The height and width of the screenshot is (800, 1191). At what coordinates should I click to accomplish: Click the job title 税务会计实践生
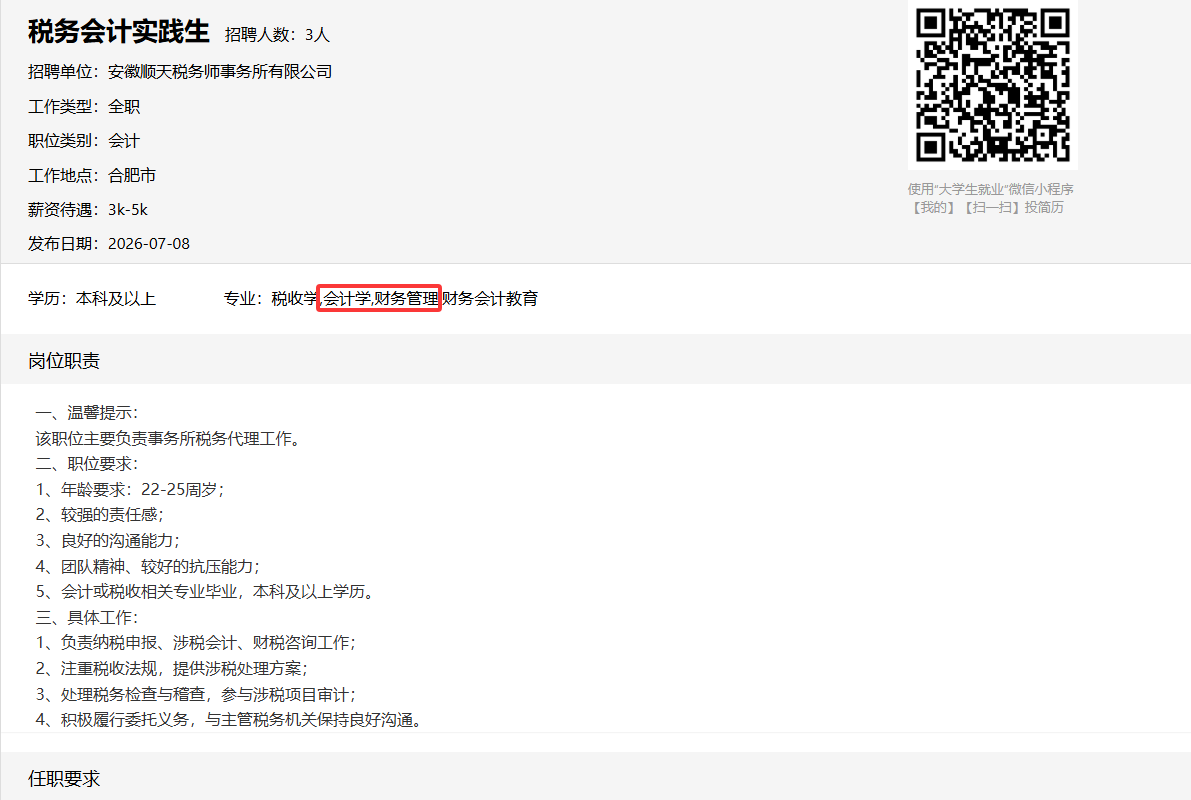point(118,32)
